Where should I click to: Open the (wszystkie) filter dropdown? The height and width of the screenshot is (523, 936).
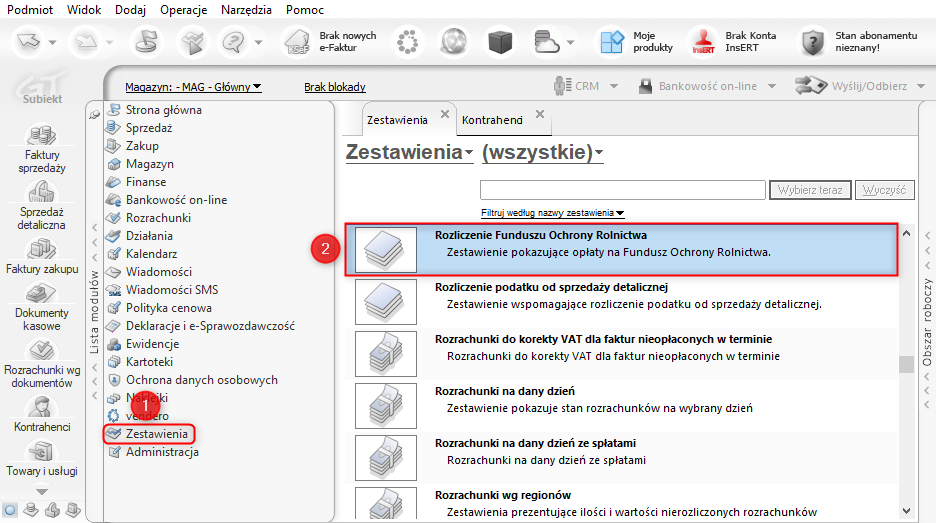[543, 152]
